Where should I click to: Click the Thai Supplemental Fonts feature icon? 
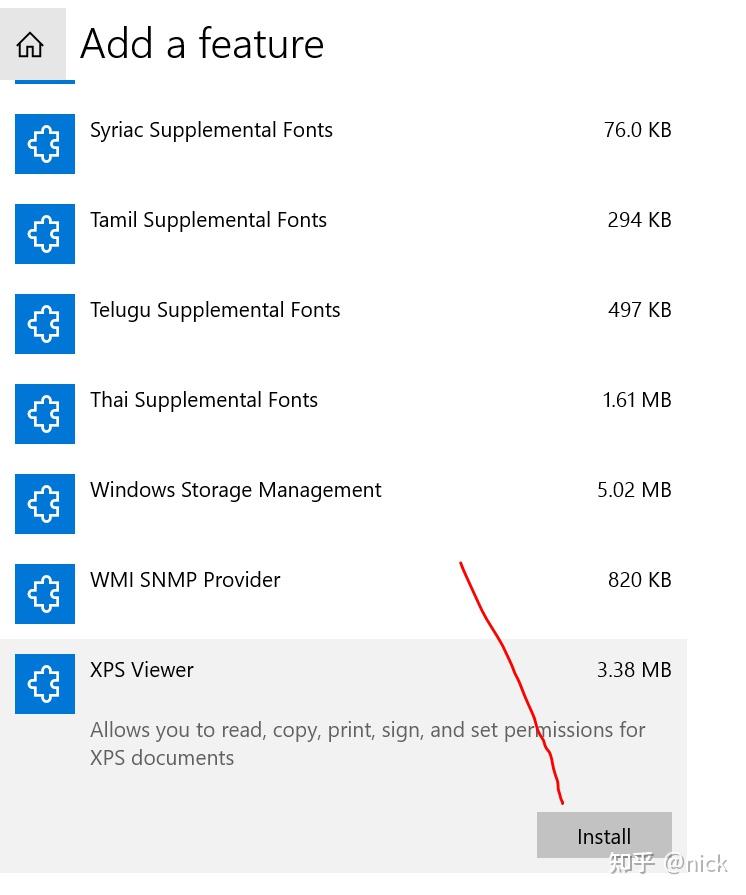click(45, 414)
